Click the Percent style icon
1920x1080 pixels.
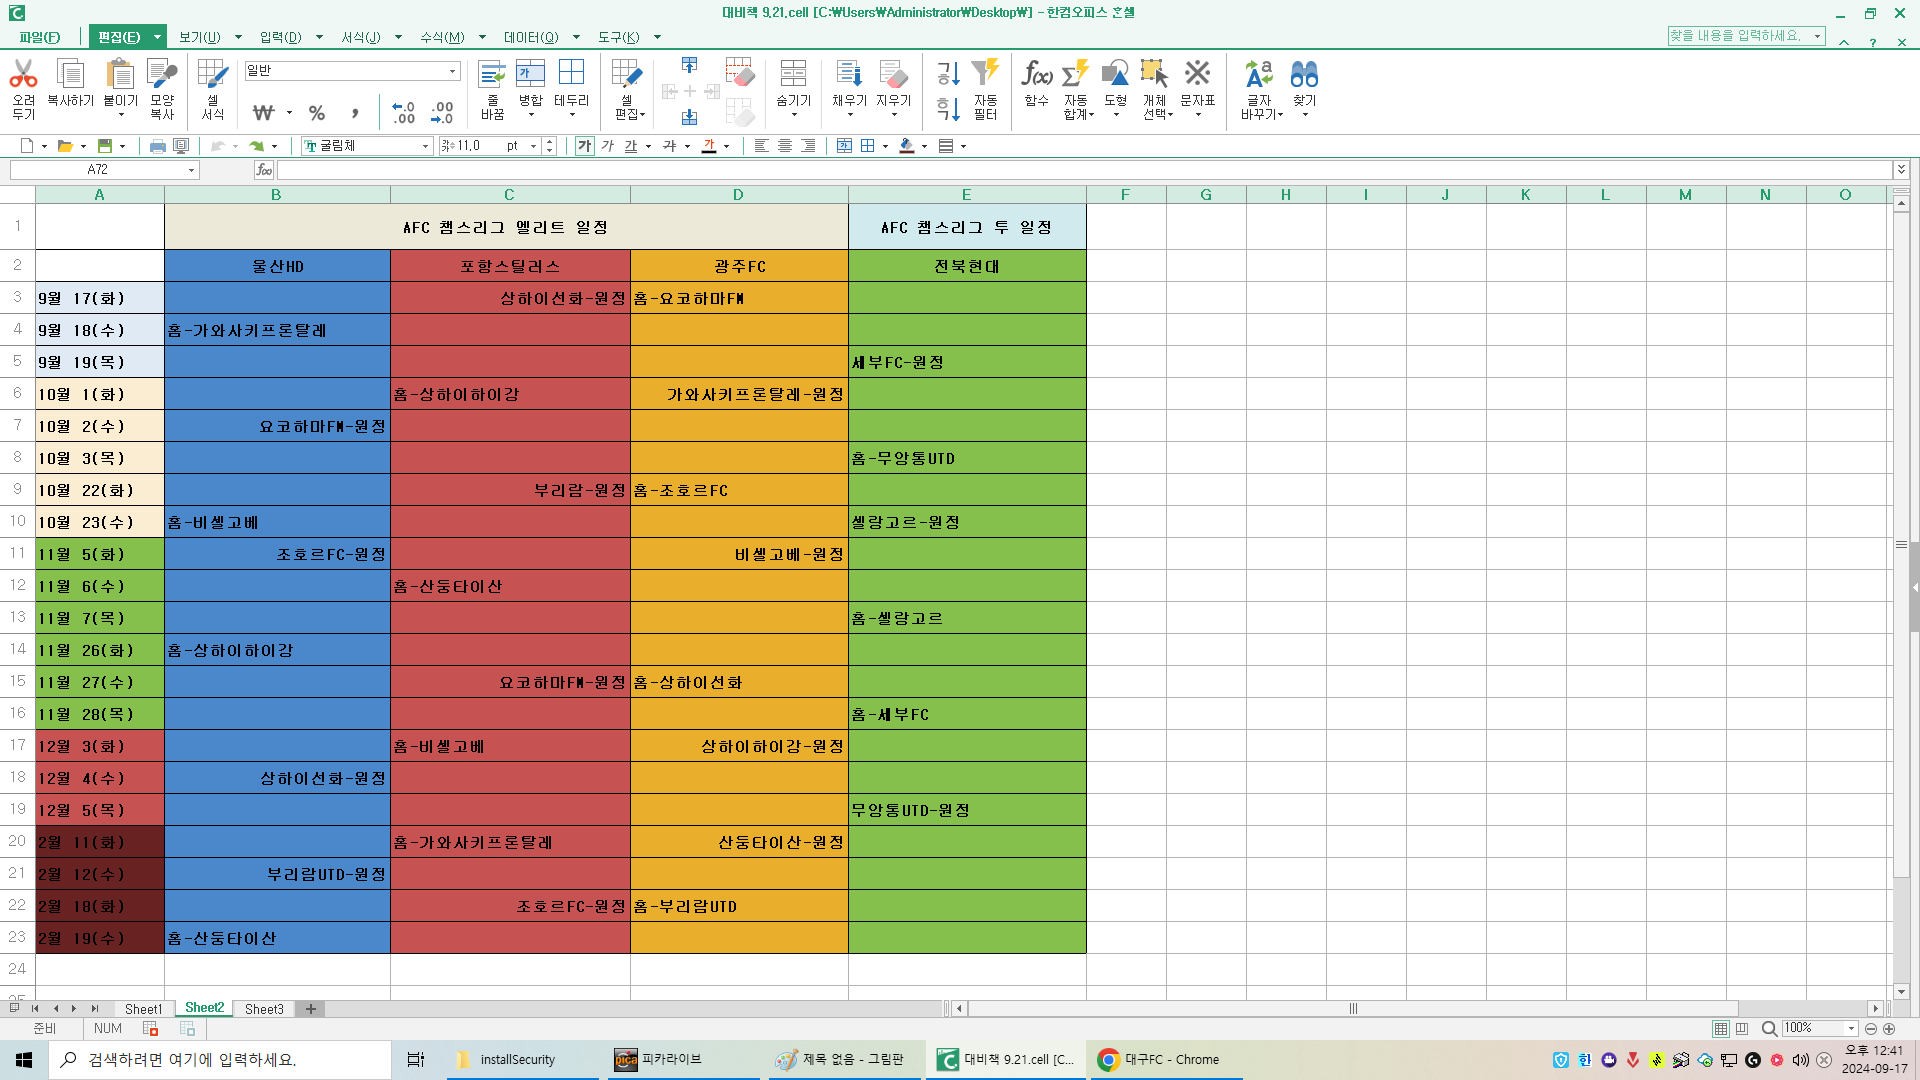pos(317,113)
